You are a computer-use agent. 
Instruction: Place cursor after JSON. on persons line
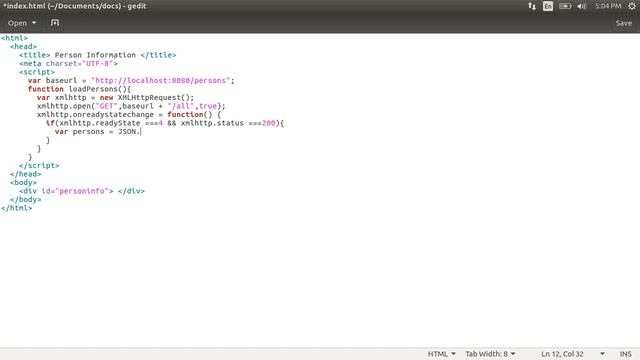click(x=140, y=131)
